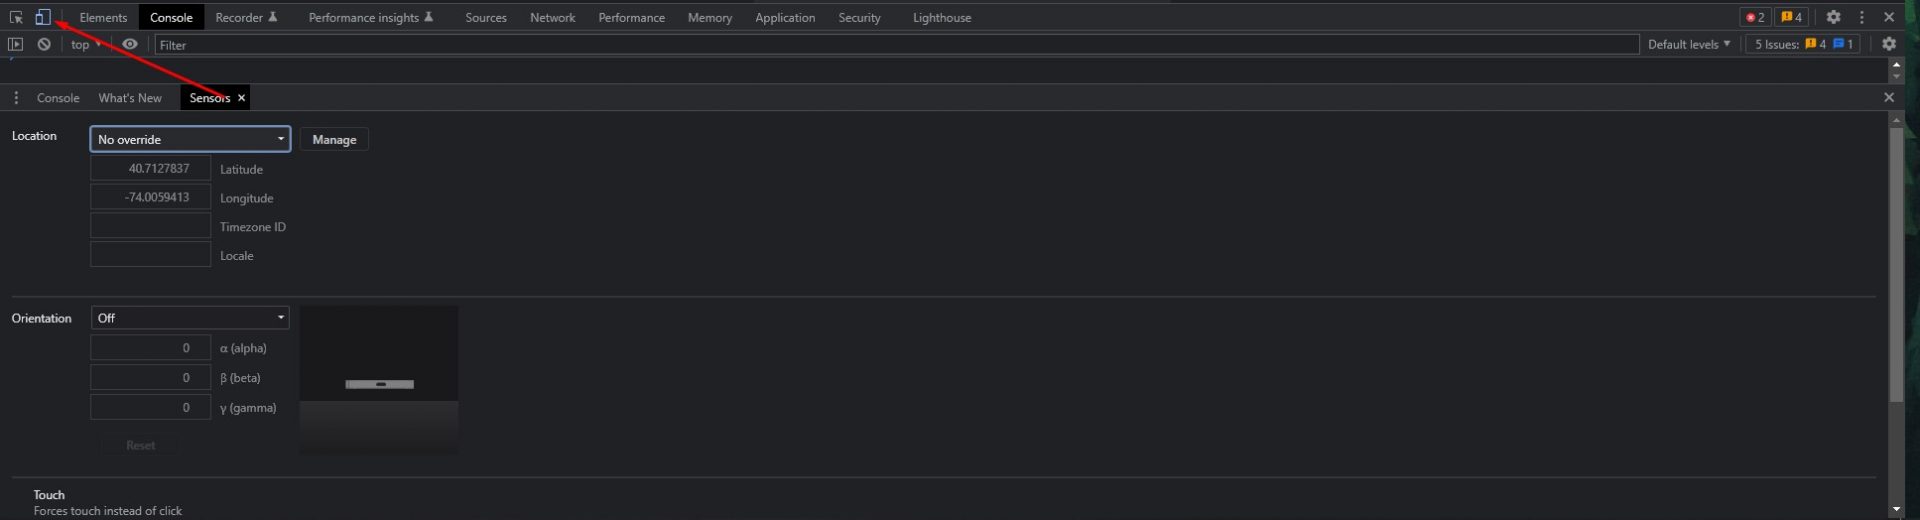Viewport: 1920px width, 520px height.
Task: Click the beta orientation input
Action: click(x=150, y=377)
